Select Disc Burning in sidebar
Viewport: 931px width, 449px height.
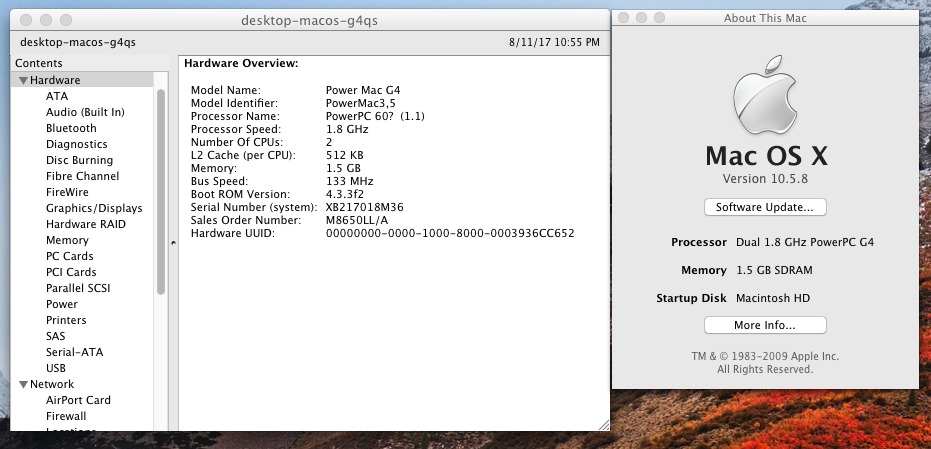[x=80, y=160]
